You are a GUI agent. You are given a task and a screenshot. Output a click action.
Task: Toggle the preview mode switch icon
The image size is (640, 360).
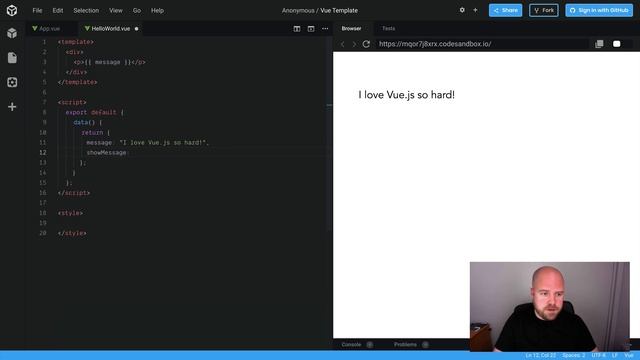click(616, 44)
